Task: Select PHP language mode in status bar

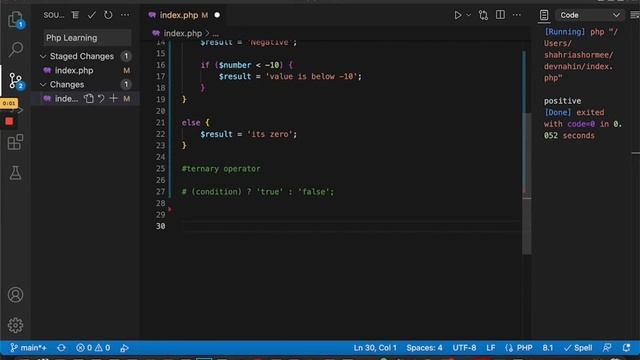Action: coord(524,348)
